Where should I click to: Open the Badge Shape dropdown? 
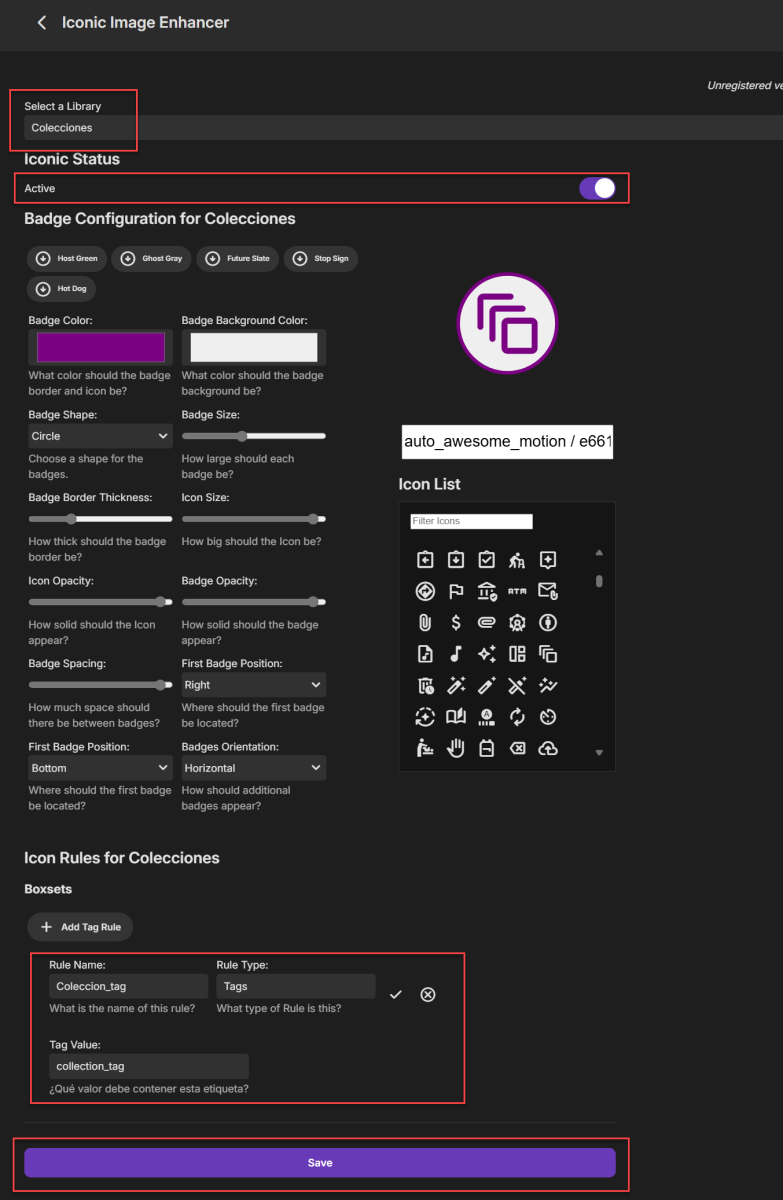click(x=100, y=436)
